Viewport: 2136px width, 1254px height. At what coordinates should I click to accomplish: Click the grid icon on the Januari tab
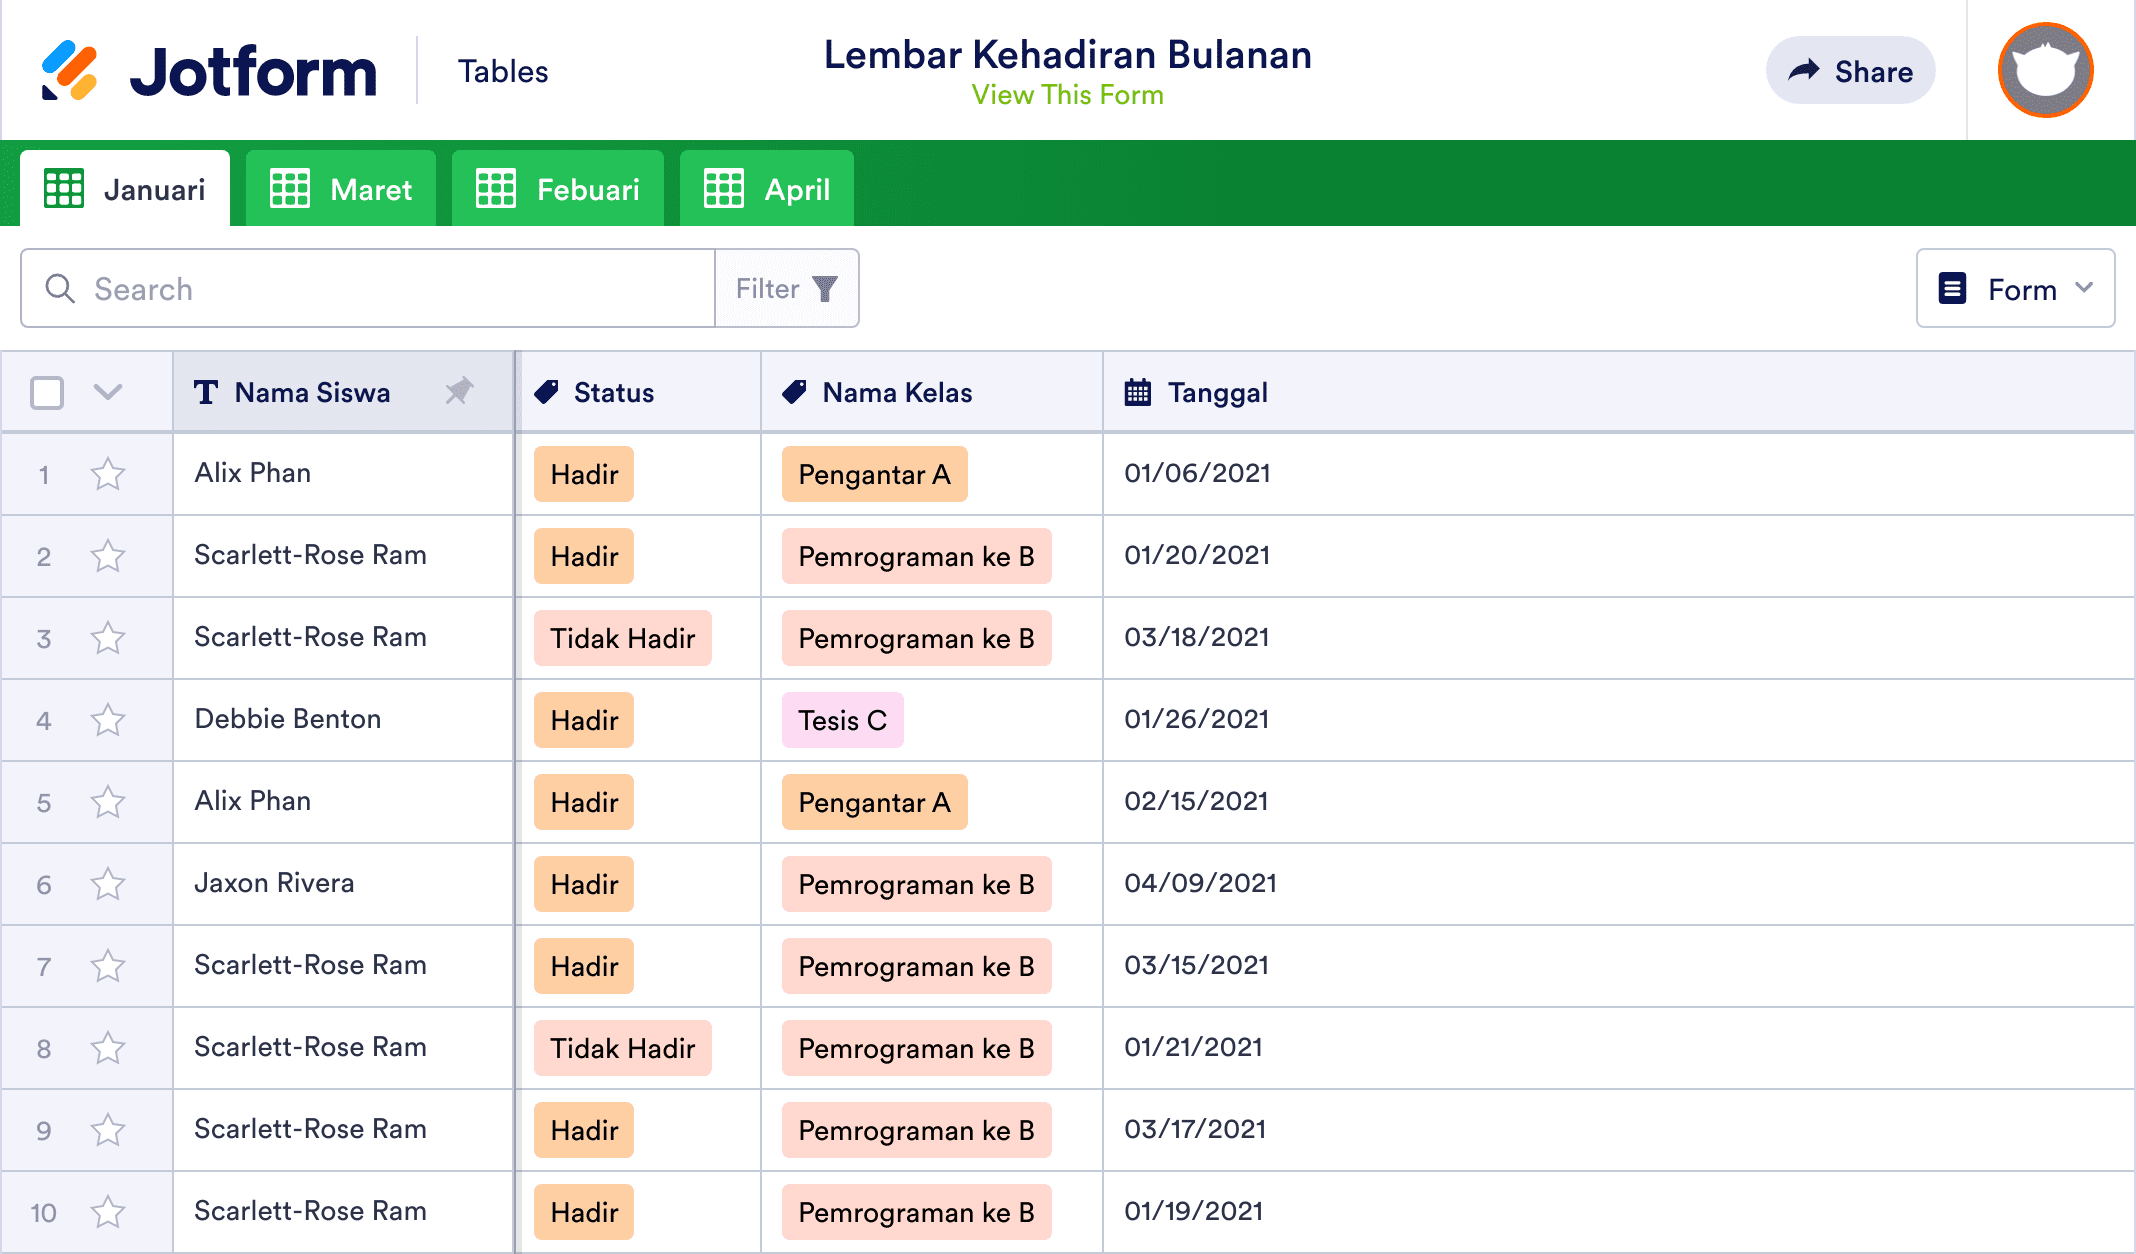pyautogui.click(x=63, y=188)
